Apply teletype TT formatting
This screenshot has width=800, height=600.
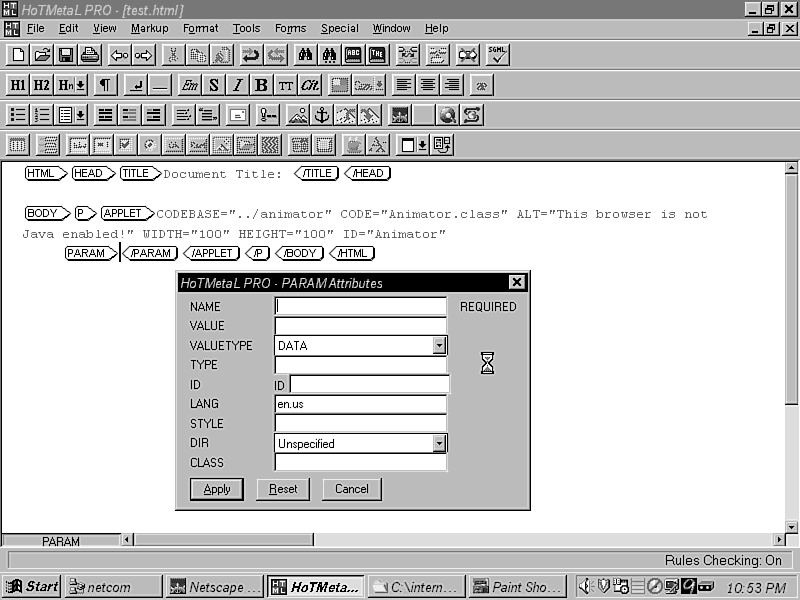285,85
